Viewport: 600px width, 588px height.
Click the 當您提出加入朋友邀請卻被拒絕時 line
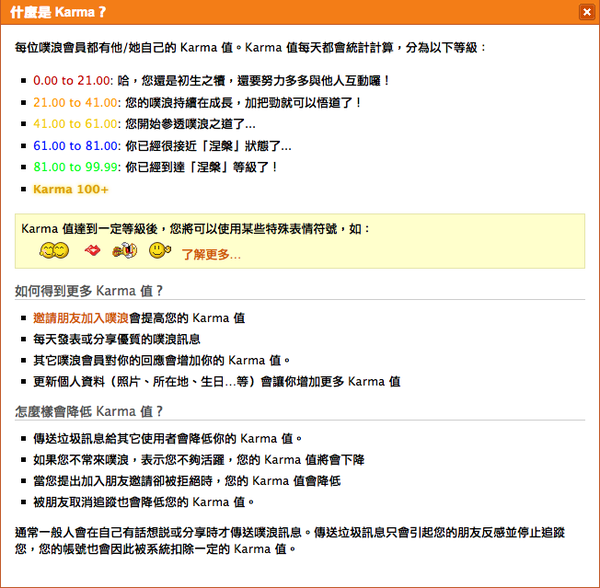tap(187, 481)
